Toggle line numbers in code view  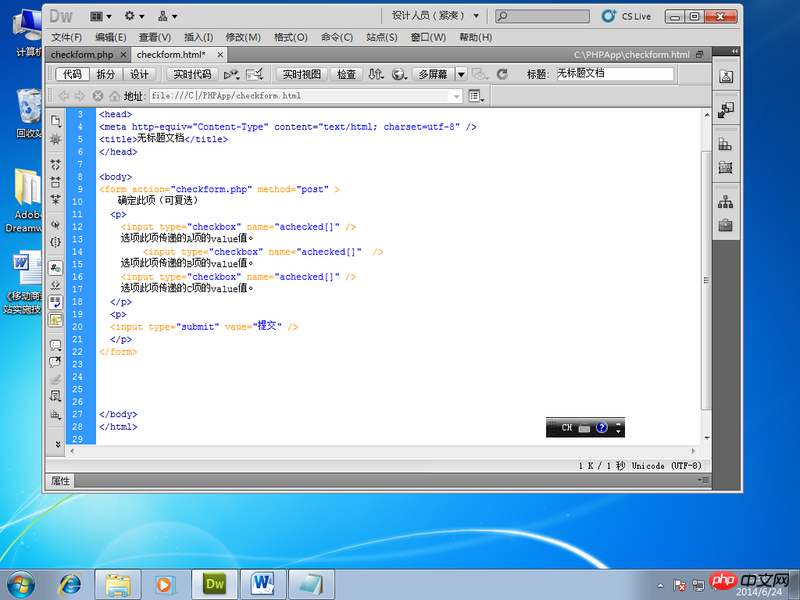[x=56, y=267]
